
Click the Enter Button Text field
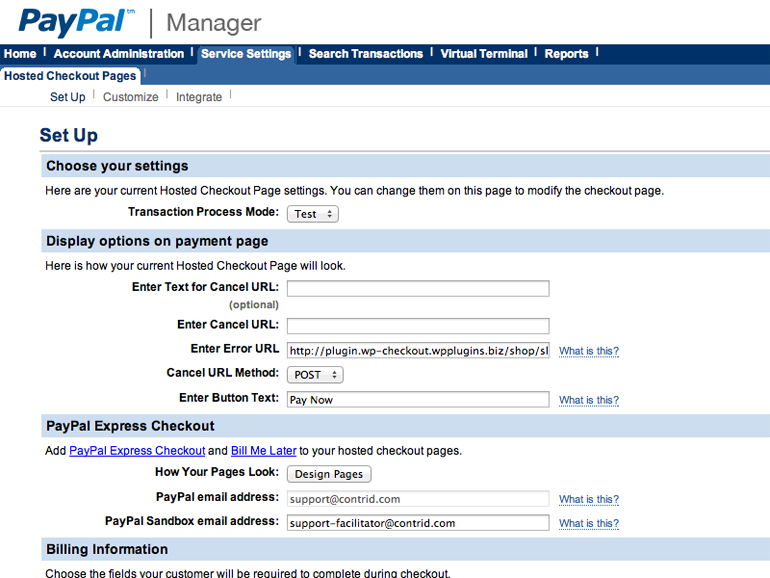tap(418, 400)
